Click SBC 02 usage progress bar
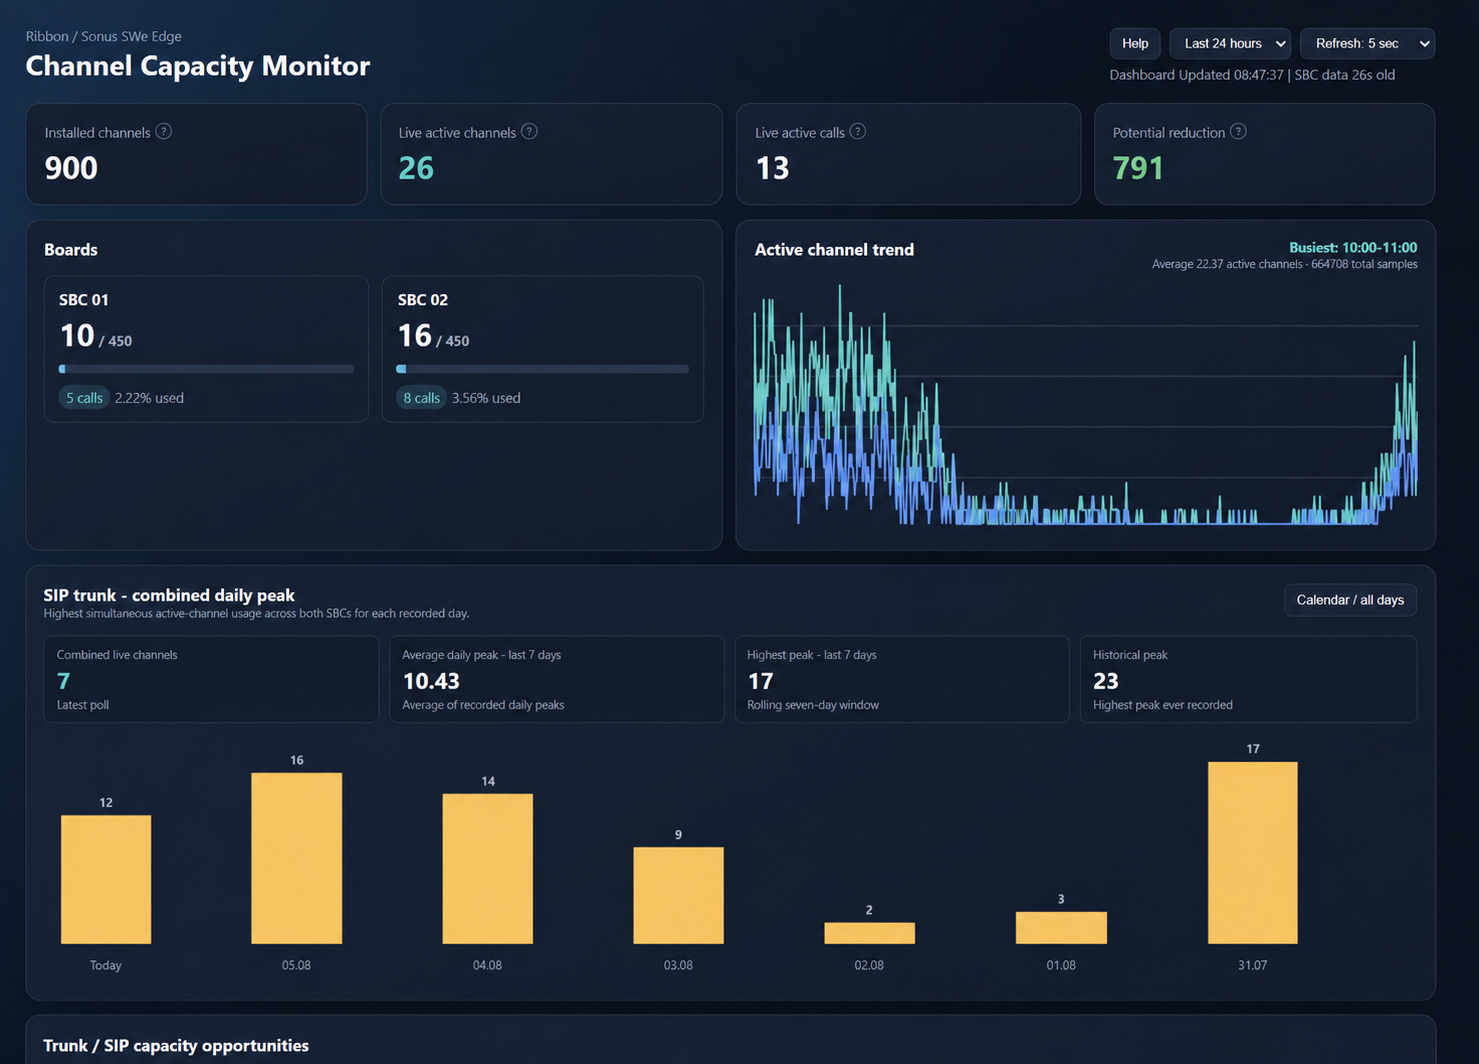 coord(542,369)
